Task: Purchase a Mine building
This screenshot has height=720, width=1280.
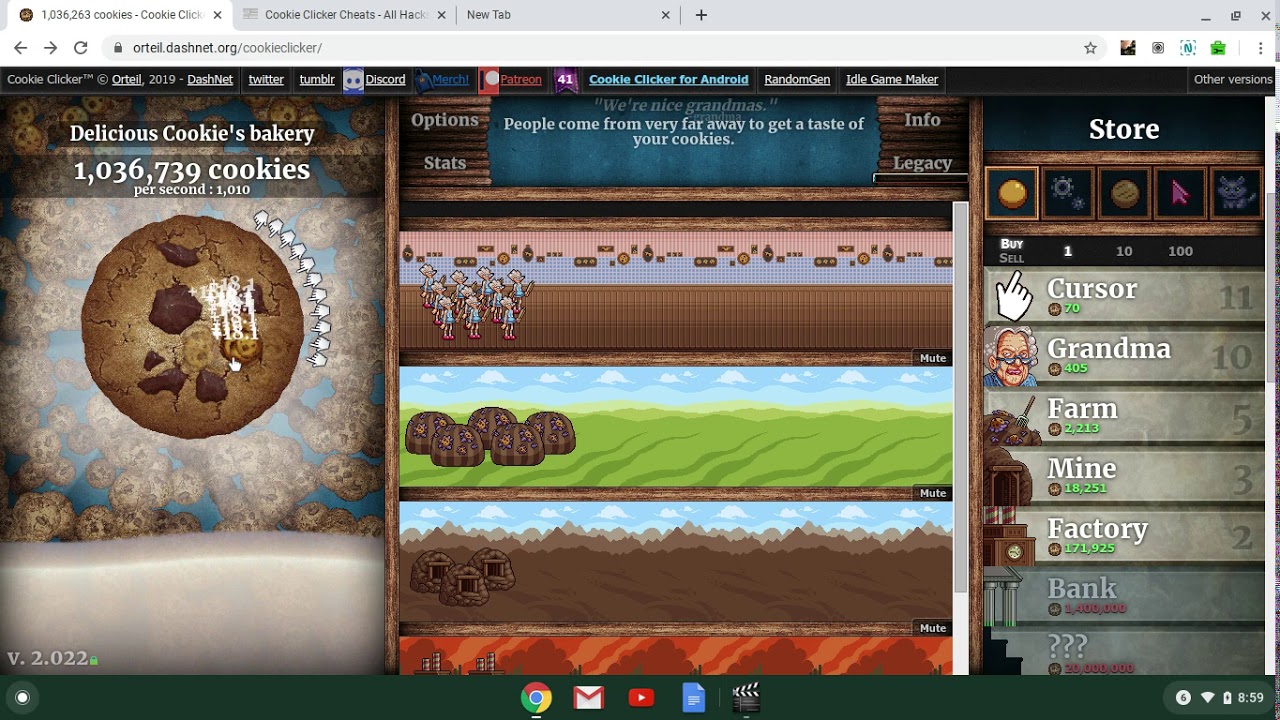Action: 1124,476
